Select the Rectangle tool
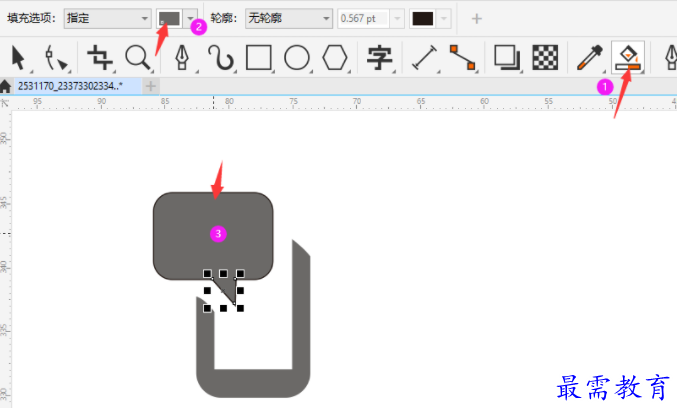The image size is (678, 419). pos(259,58)
